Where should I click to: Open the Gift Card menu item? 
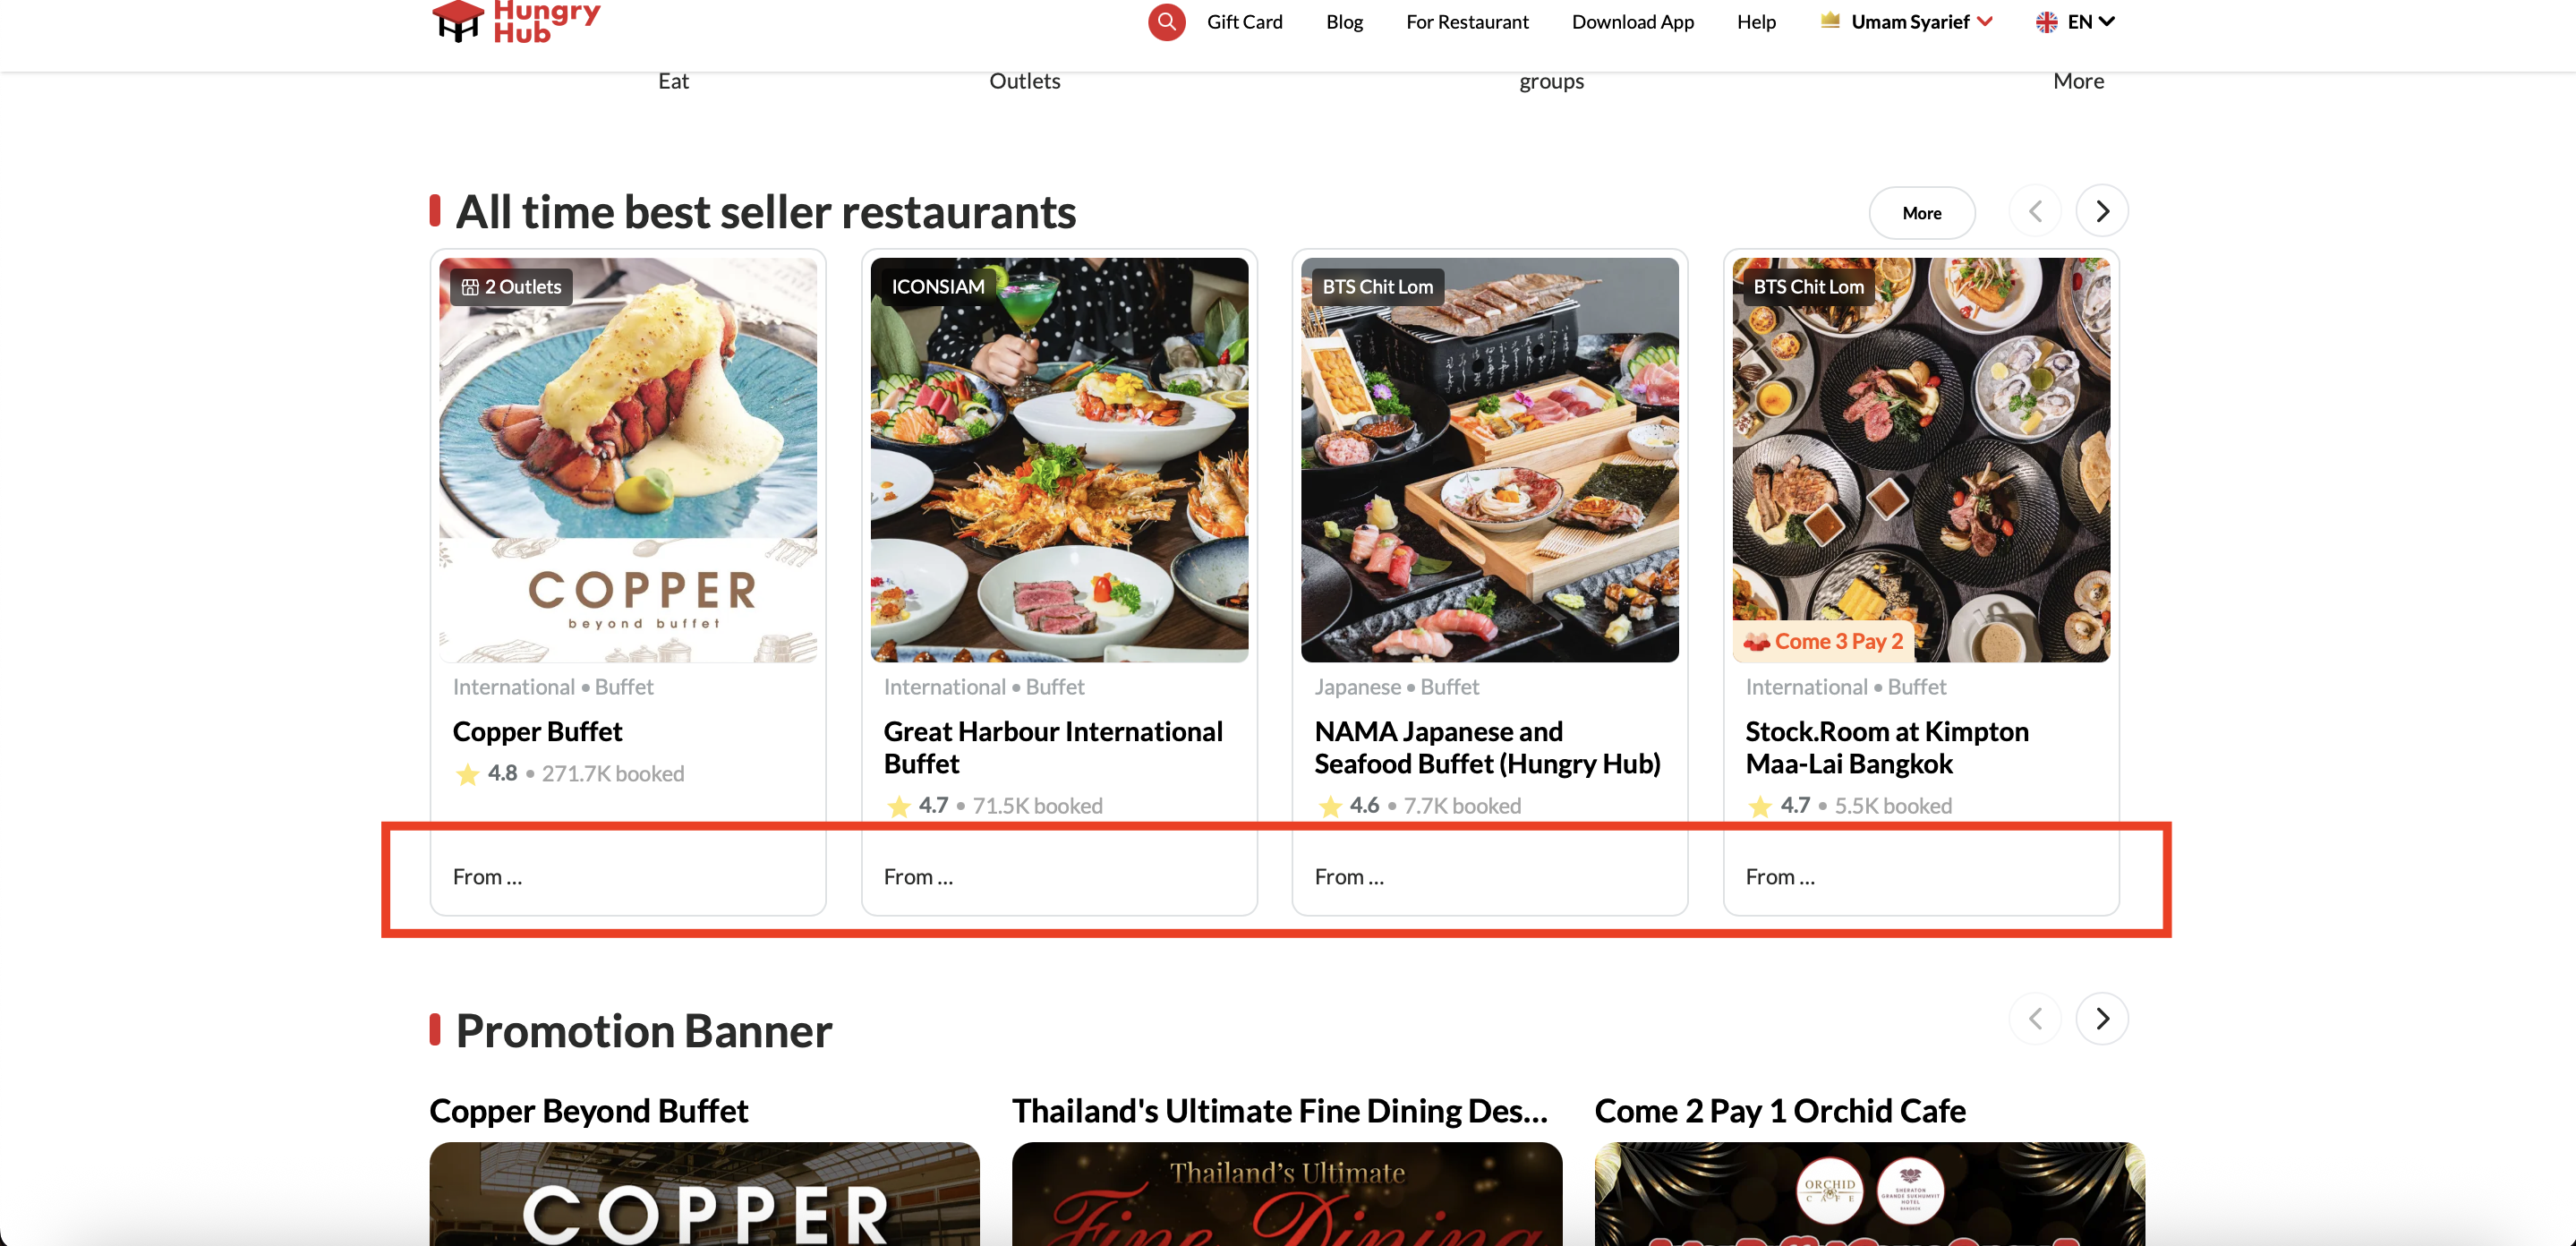tap(1244, 22)
